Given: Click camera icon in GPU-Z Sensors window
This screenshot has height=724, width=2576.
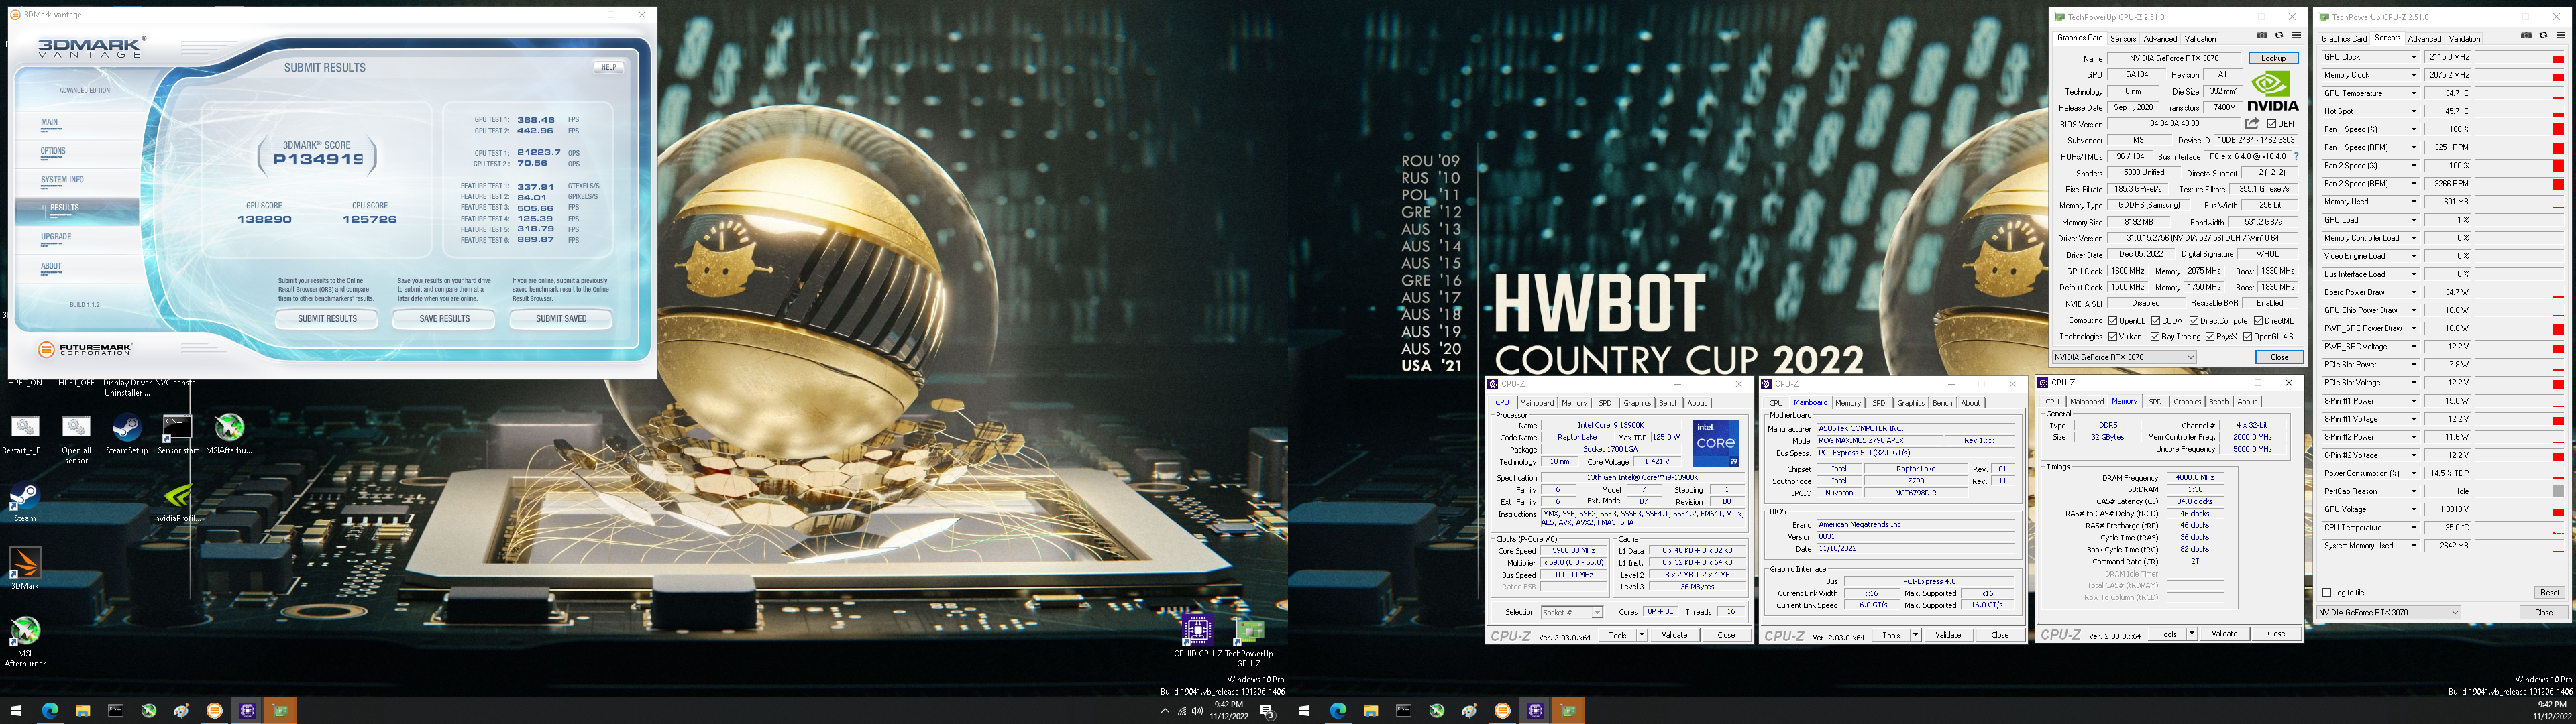Looking at the screenshot, I should click(2526, 36).
